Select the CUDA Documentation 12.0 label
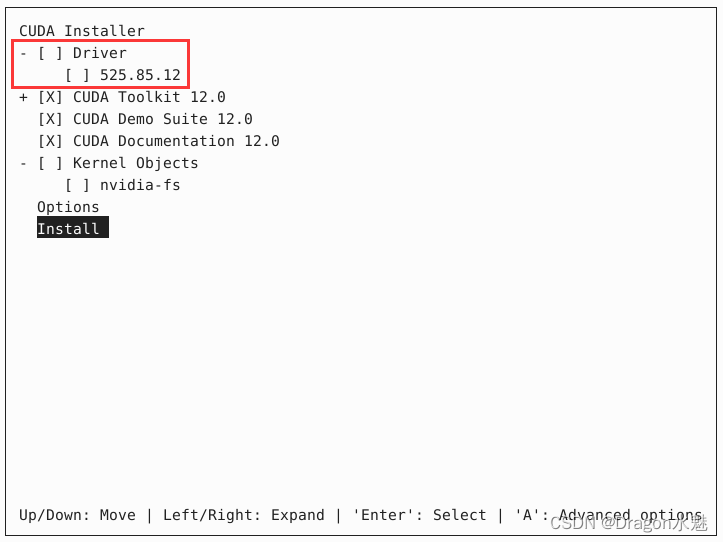This screenshot has width=723, height=542. coord(176,141)
